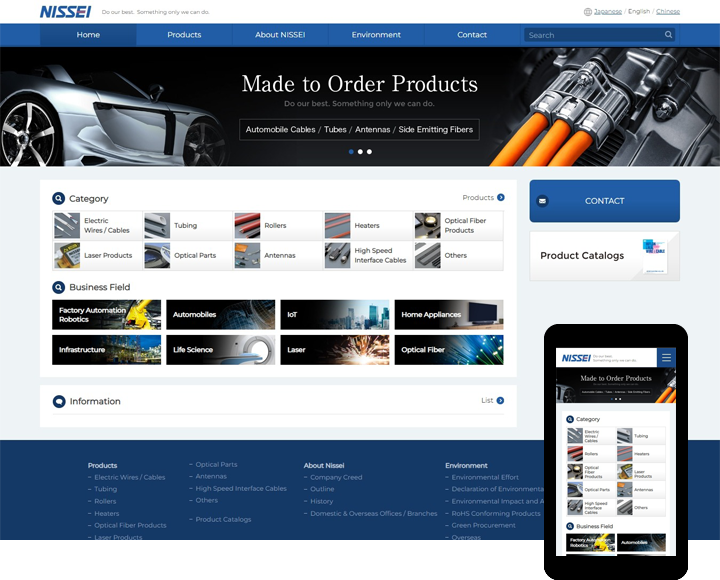Image resolution: width=720 pixels, height=580 pixels.
Task: Select second carousel slide dot
Action: point(360,152)
